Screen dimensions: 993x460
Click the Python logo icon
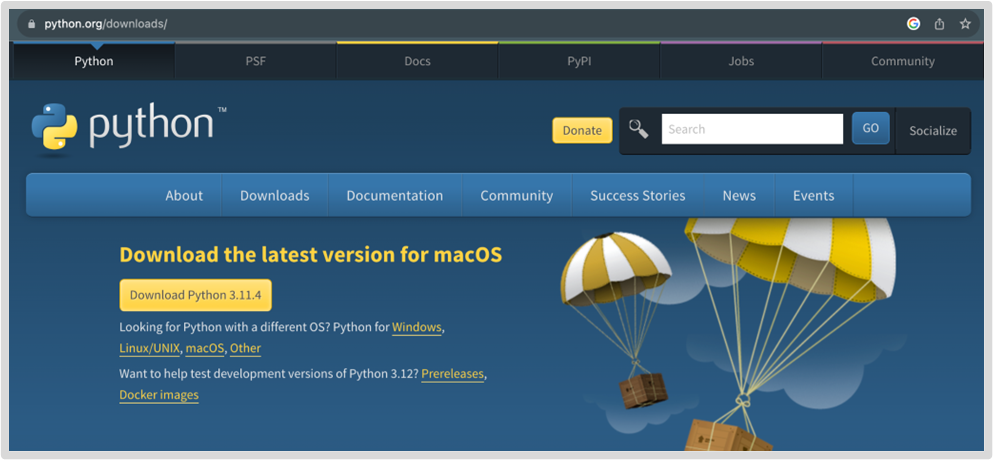click(x=54, y=127)
